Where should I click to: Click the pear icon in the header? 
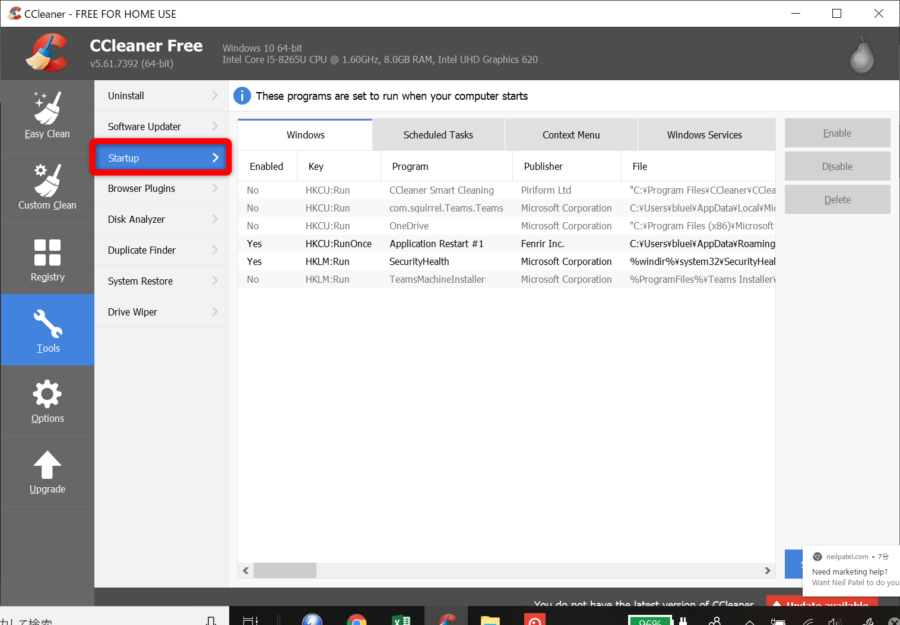862,55
